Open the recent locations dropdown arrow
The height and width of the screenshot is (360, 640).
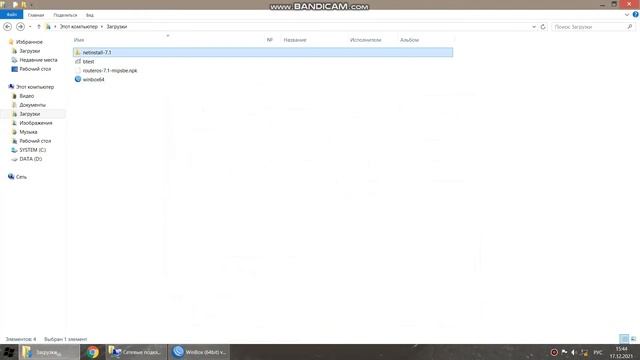point(30,27)
